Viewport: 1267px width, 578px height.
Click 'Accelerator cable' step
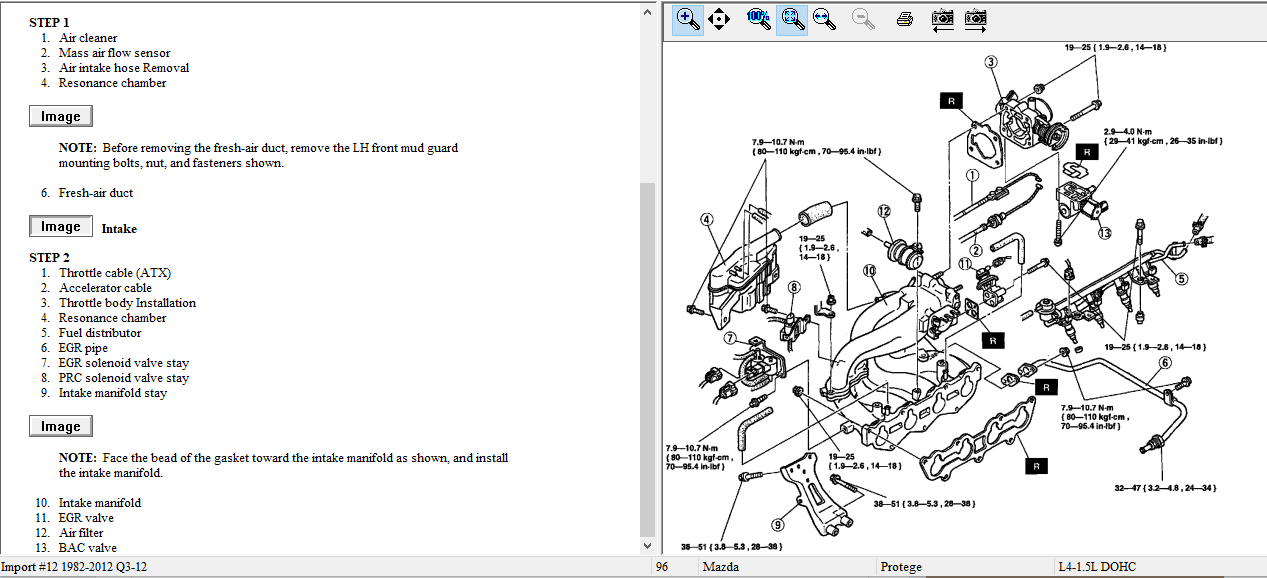[105, 288]
